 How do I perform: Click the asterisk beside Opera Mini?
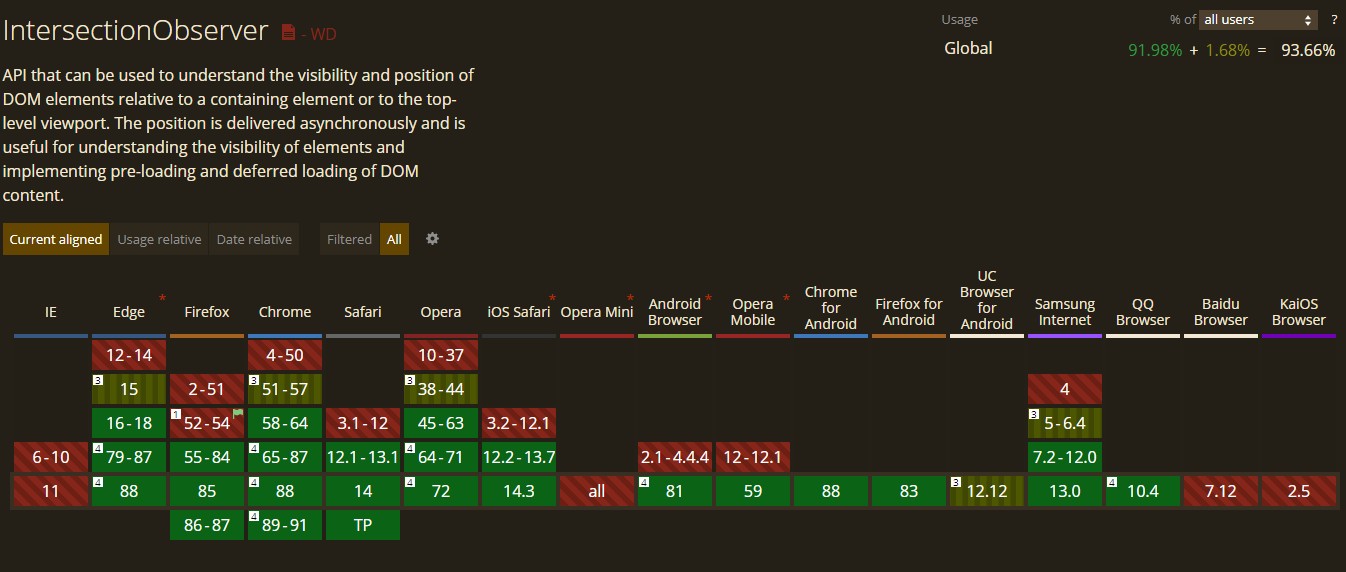tap(630, 299)
